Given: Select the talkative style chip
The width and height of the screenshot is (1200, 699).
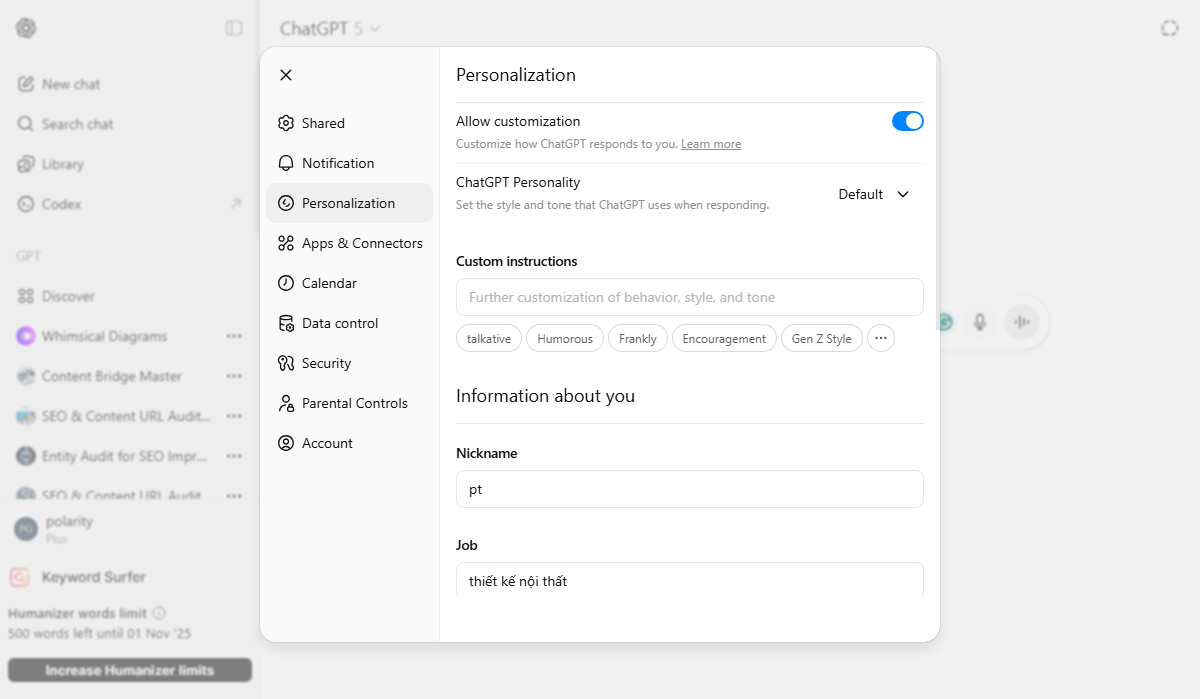Looking at the screenshot, I should [489, 339].
